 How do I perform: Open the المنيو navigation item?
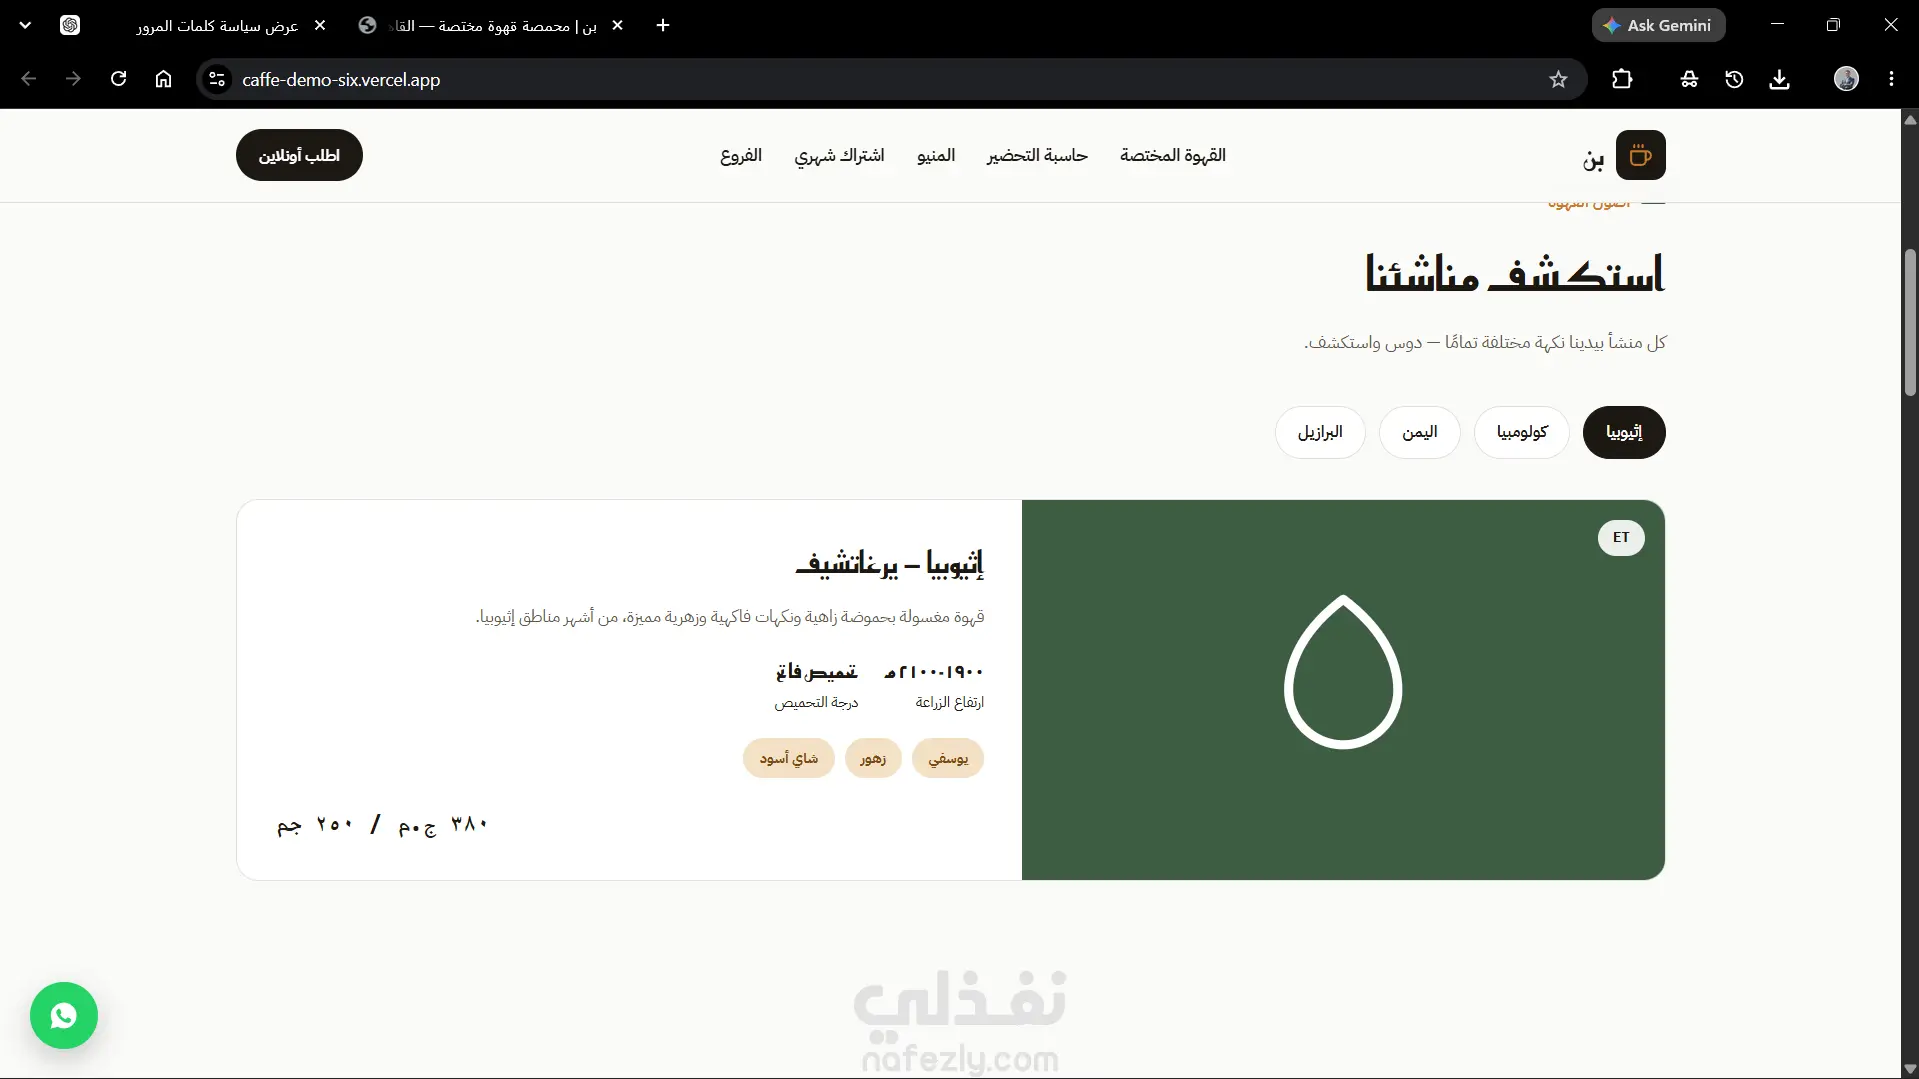click(936, 155)
